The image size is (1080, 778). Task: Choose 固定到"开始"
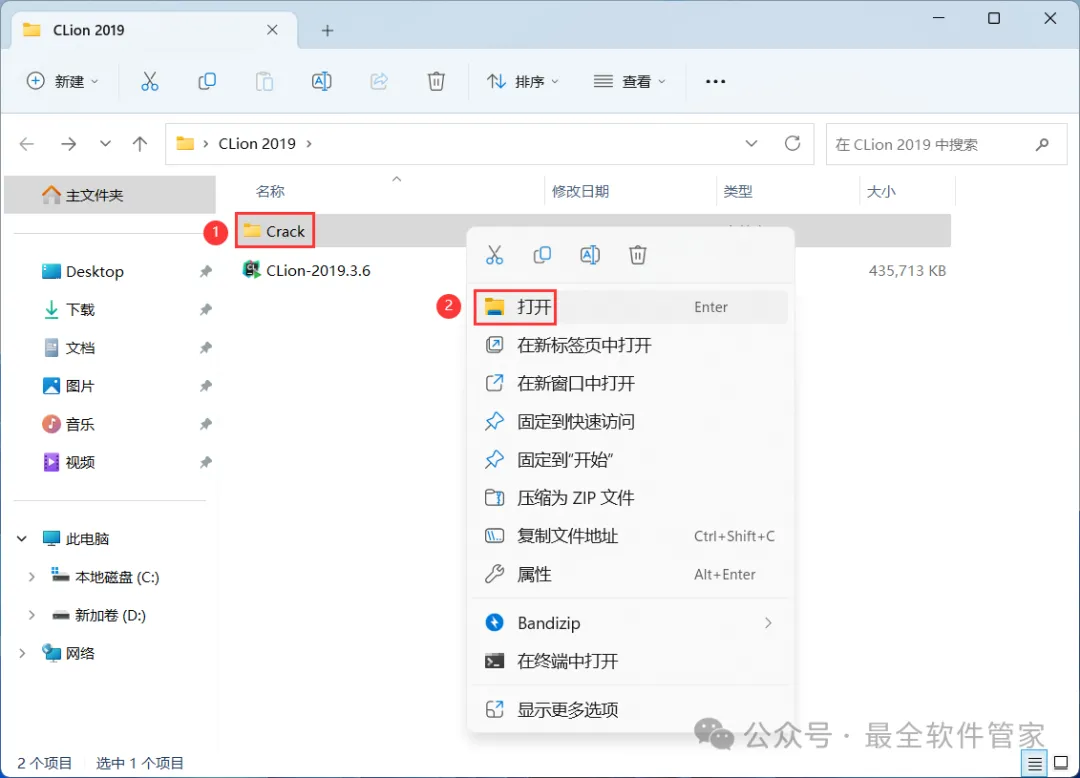pos(630,460)
